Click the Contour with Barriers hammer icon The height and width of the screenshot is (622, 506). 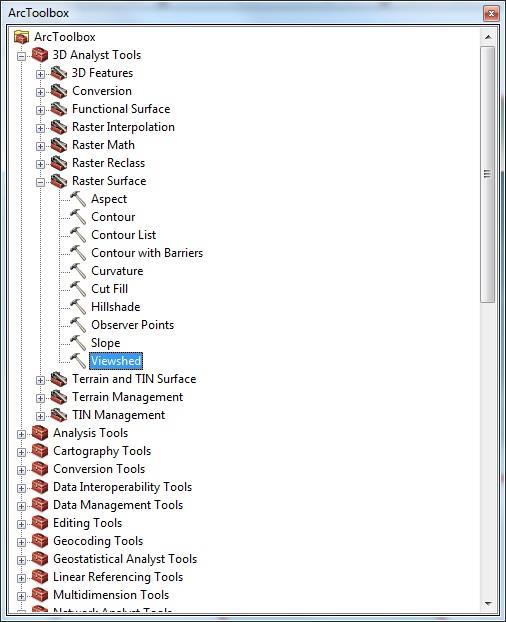(x=78, y=253)
